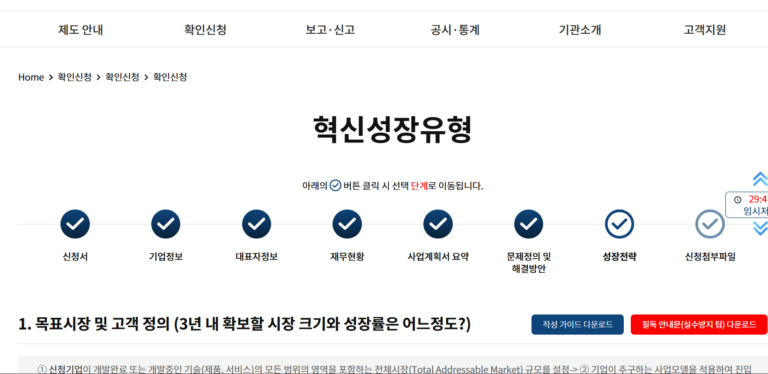Go to Home via breadcrumb
The image size is (768, 374).
(x=31, y=77)
